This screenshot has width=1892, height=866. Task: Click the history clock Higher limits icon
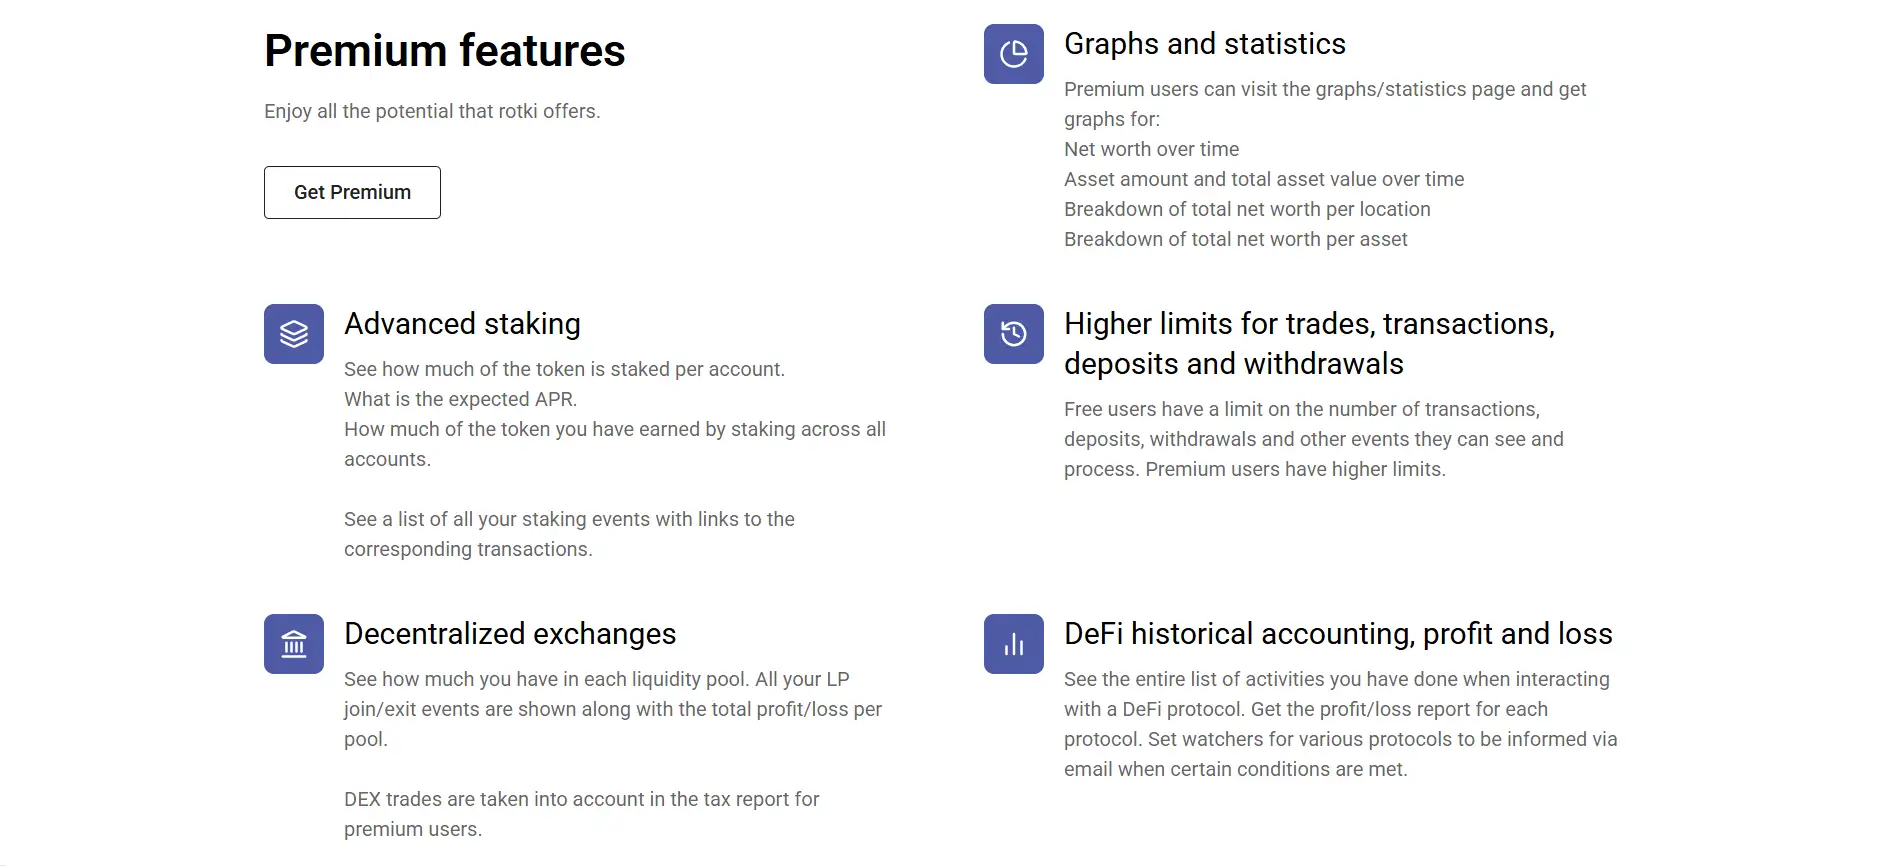[1013, 334]
